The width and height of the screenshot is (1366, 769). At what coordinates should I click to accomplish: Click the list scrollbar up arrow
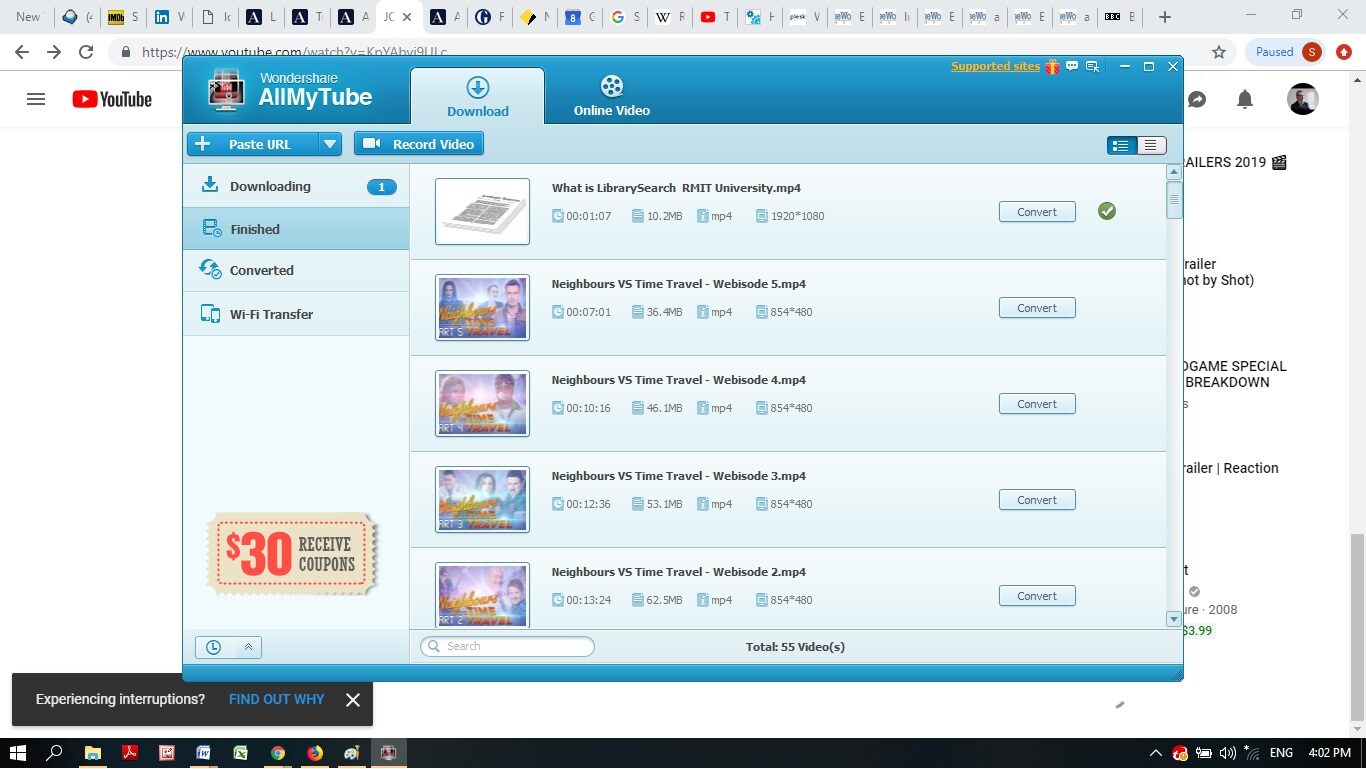1174,172
